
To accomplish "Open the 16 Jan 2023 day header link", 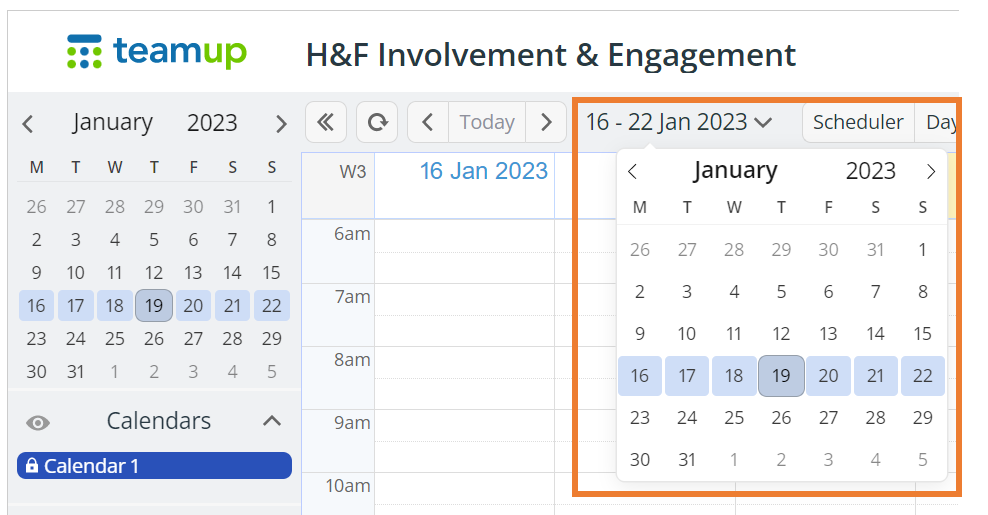I will pos(483,171).
